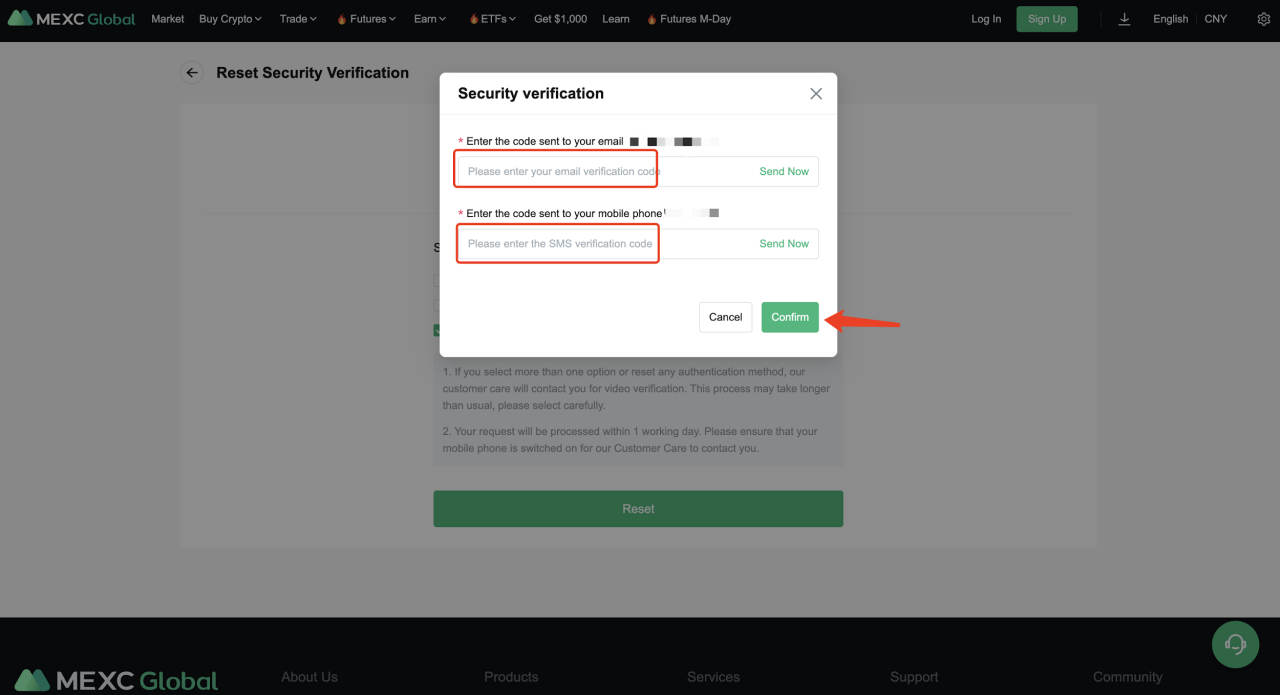Open the Earn dropdown menu
1280x695 pixels.
(431, 19)
